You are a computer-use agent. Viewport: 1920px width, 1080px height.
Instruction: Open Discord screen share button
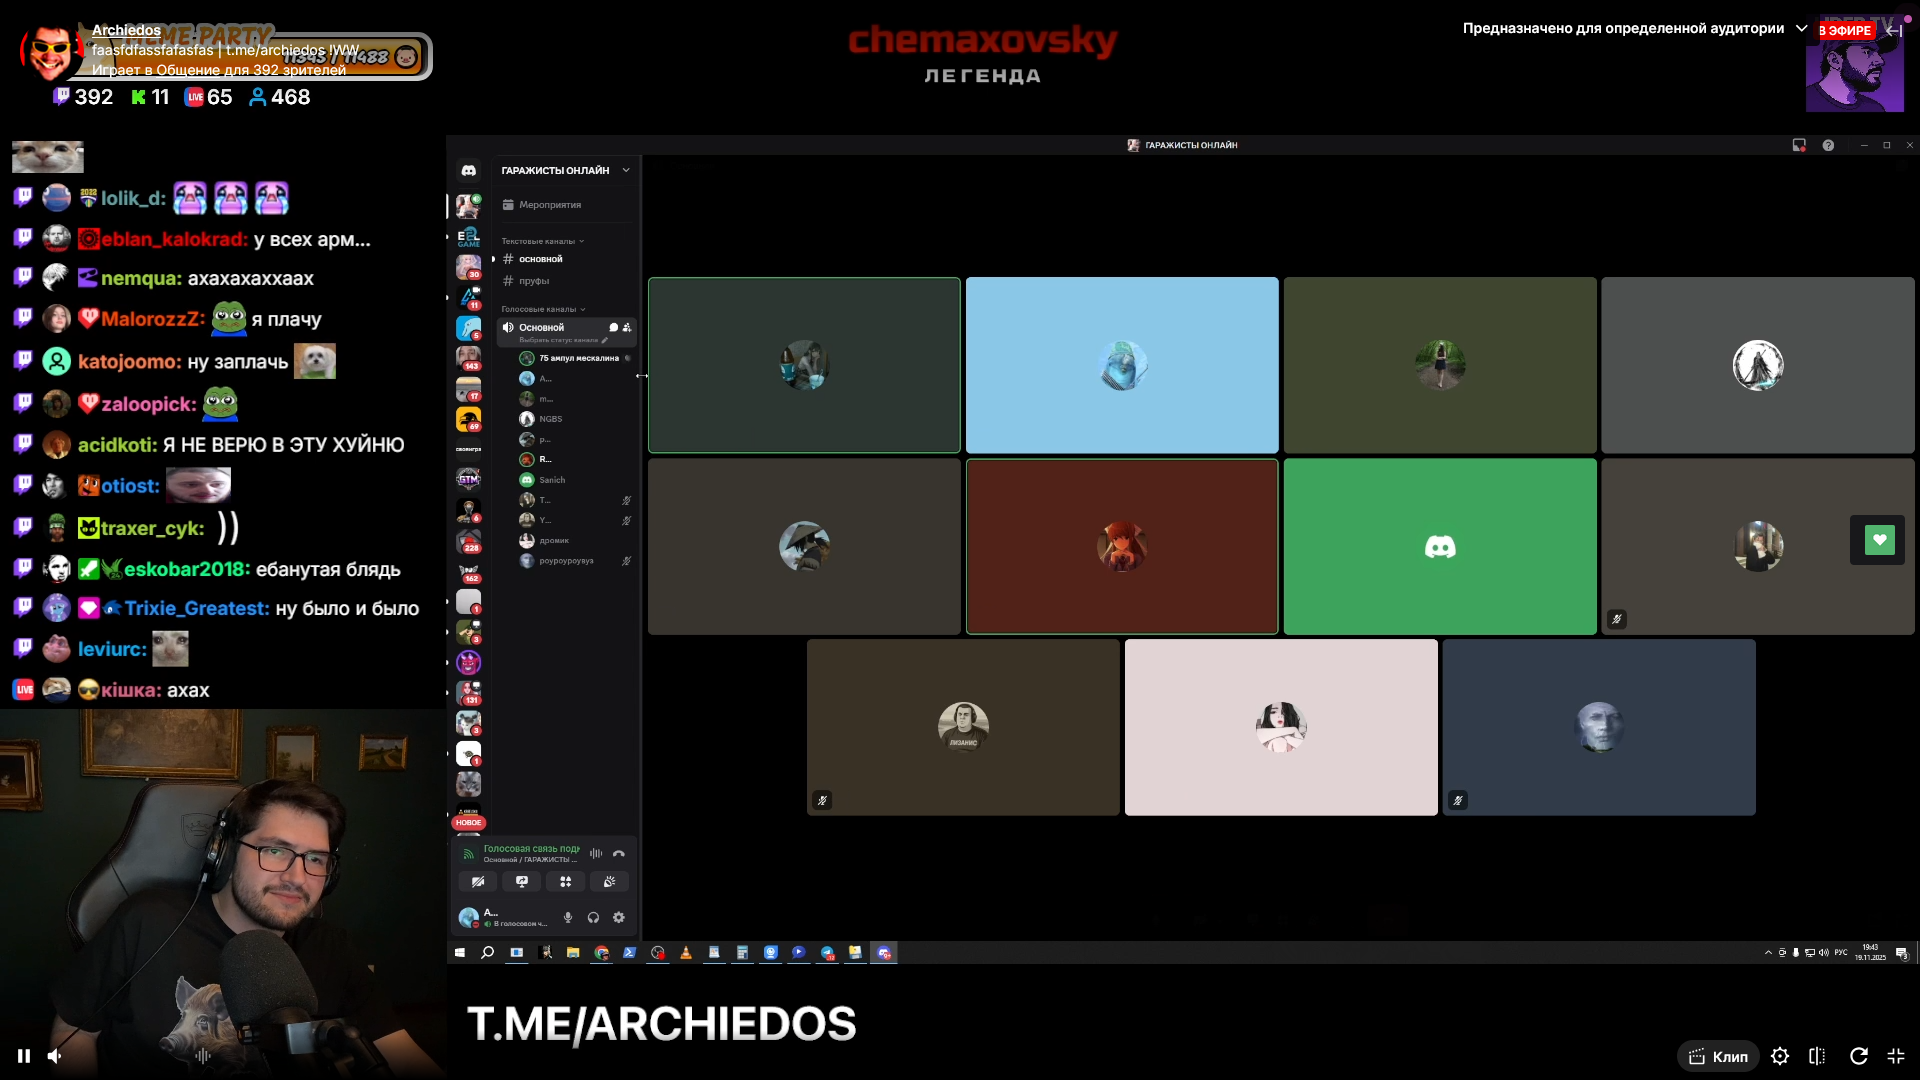coord(522,882)
